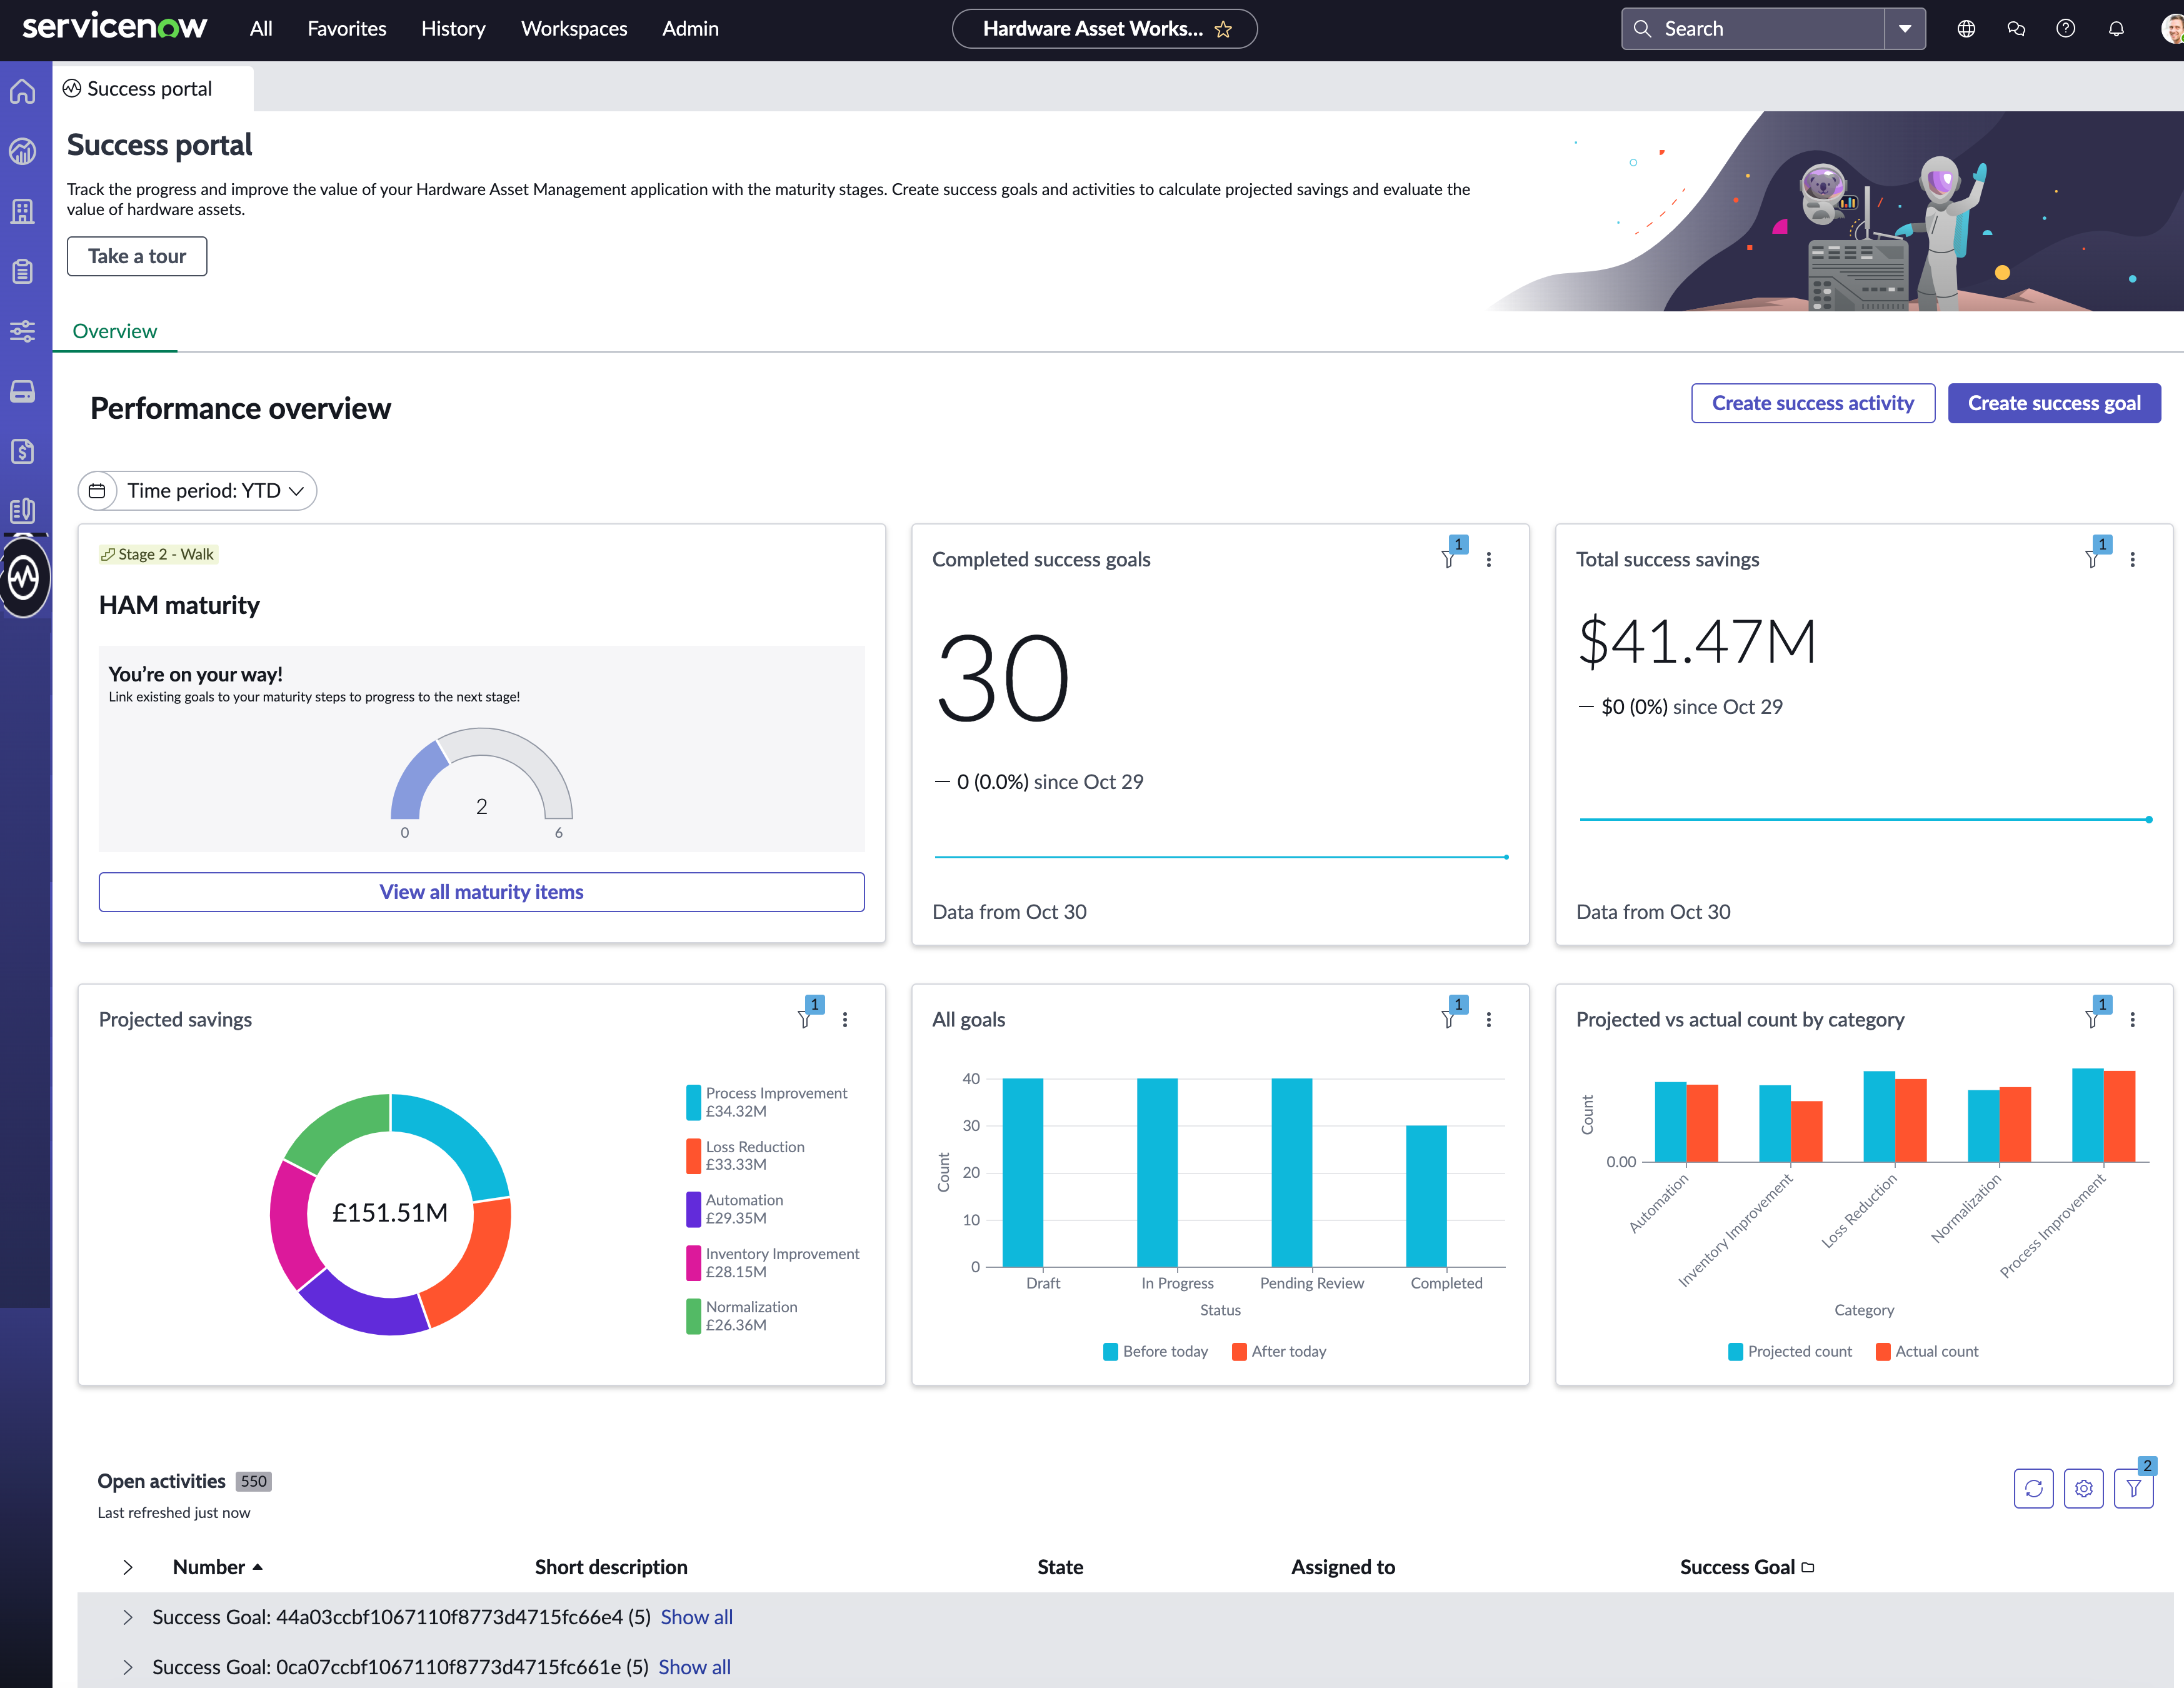Open the chat conversations icon

[x=2016, y=29]
